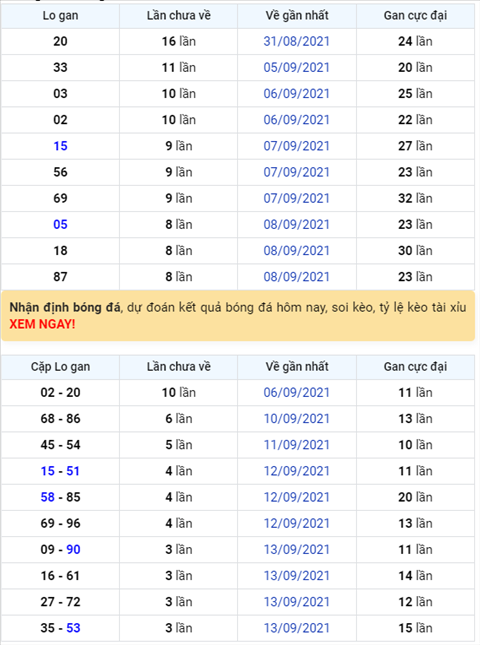Image resolution: width=480 pixels, height=645 pixels.
Task: Select the 27 lần cell for number 15
Action: (x=415, y=146)
